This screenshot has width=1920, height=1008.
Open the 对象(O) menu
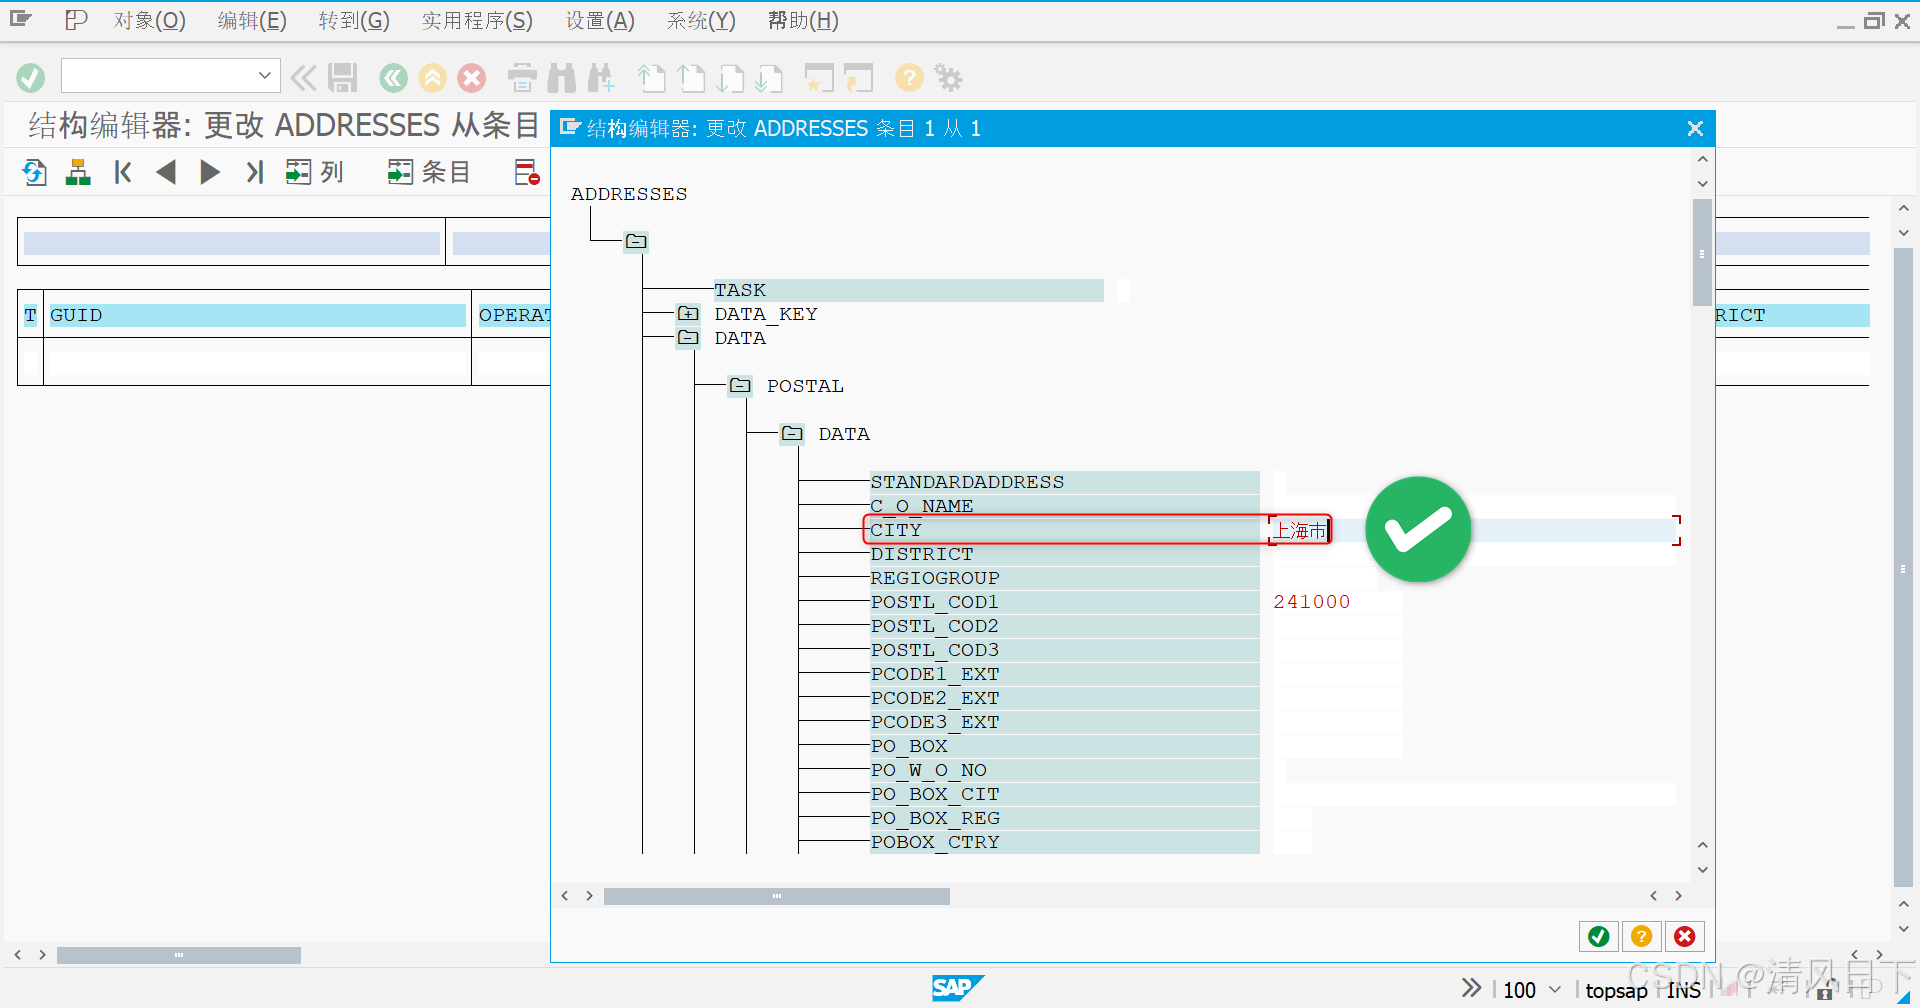149,20
